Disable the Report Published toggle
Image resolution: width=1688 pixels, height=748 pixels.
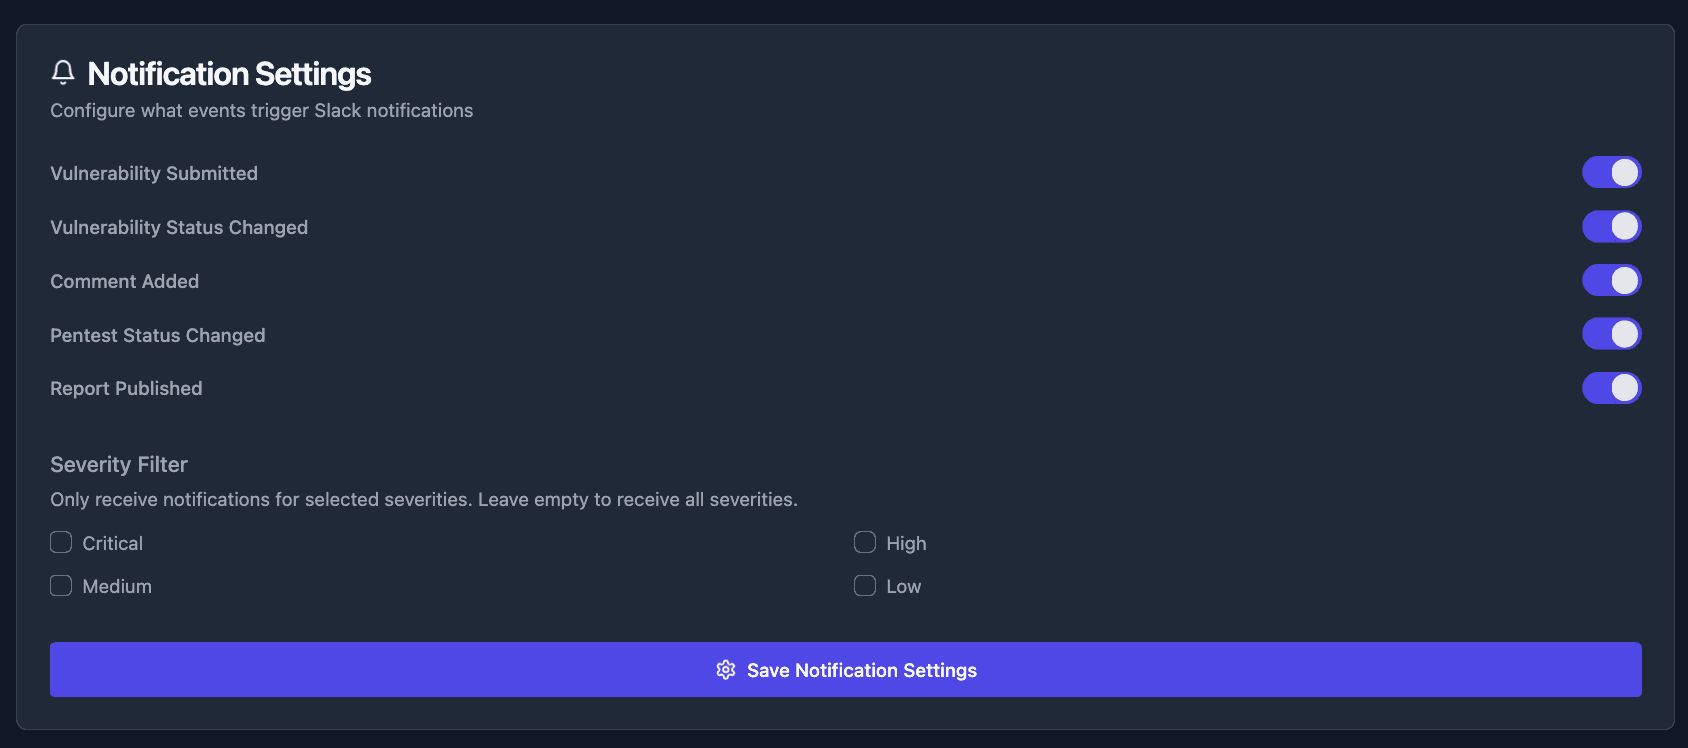pos(1611,388)
